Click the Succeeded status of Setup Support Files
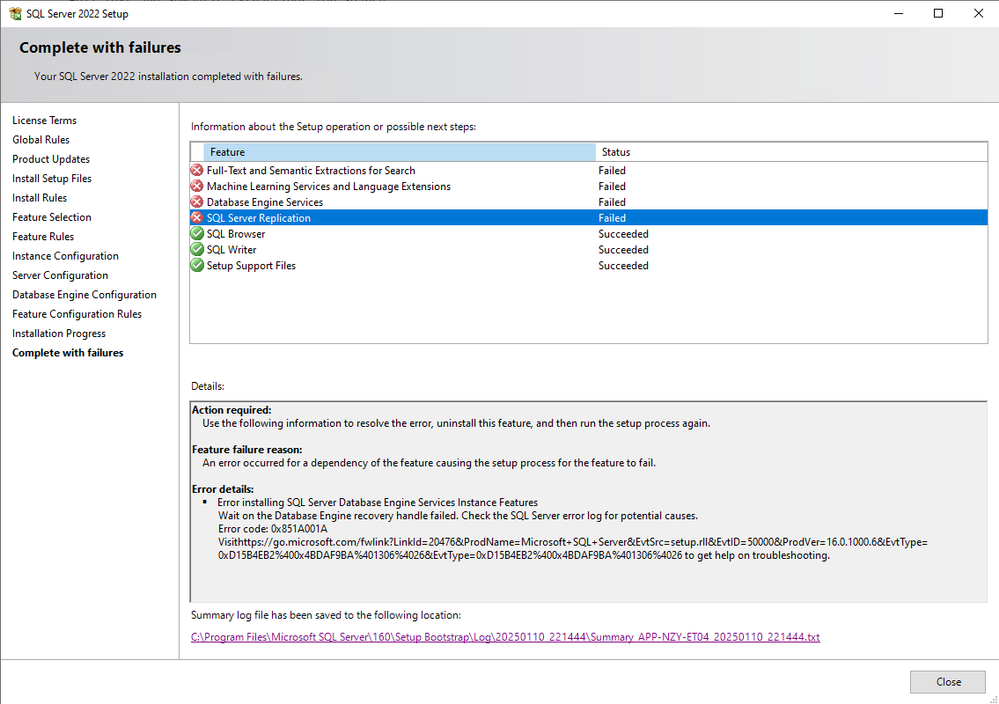999x704 pixels. [623, 266]
